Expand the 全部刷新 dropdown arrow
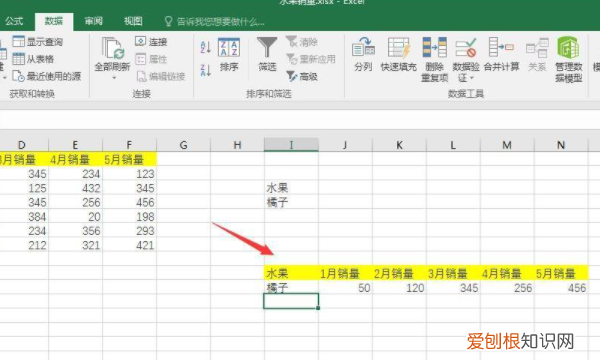This screenshot has height=360, width=600. pos(114,78)
